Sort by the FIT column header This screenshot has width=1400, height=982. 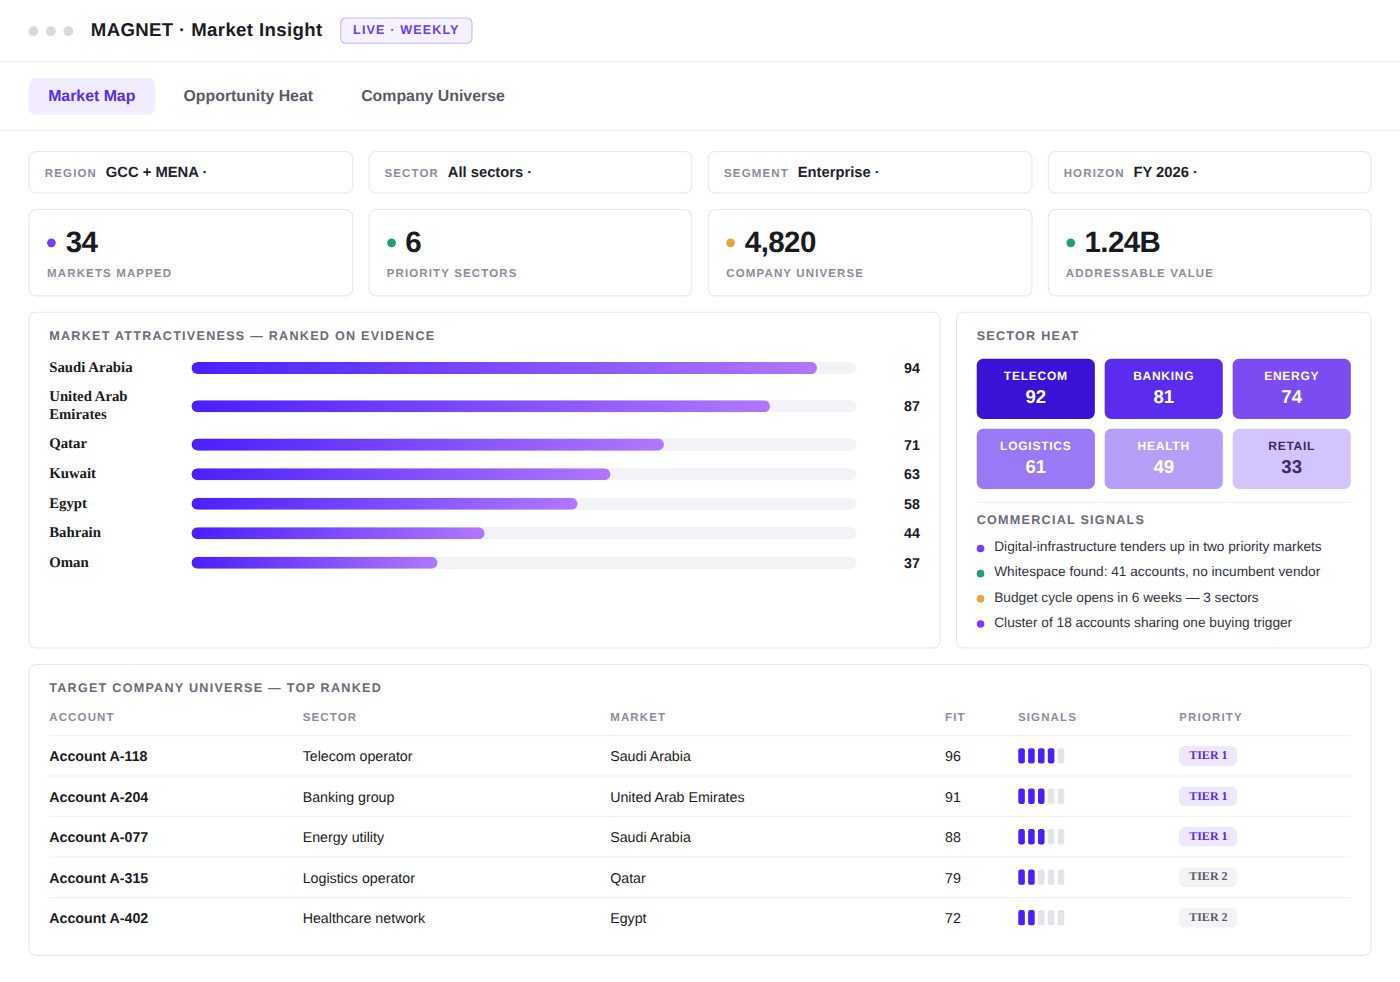click(x=955, y=717)
